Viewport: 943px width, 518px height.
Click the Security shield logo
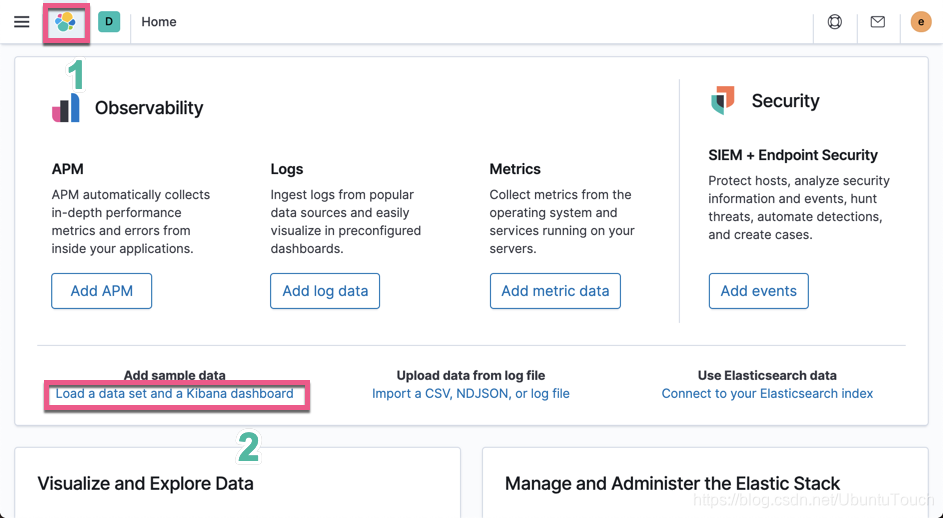click(723, 100)
